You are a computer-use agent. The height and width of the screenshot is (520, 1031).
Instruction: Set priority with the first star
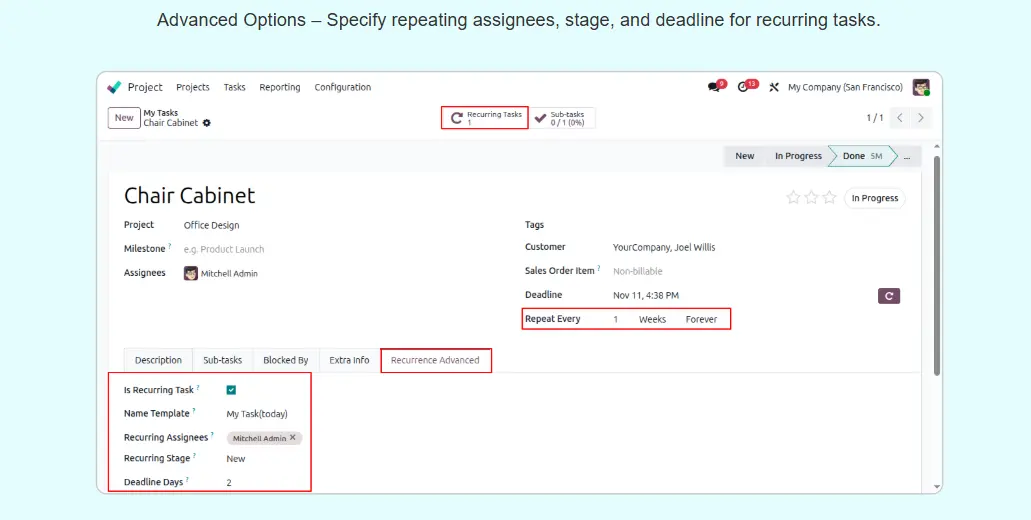pos(793,198)
